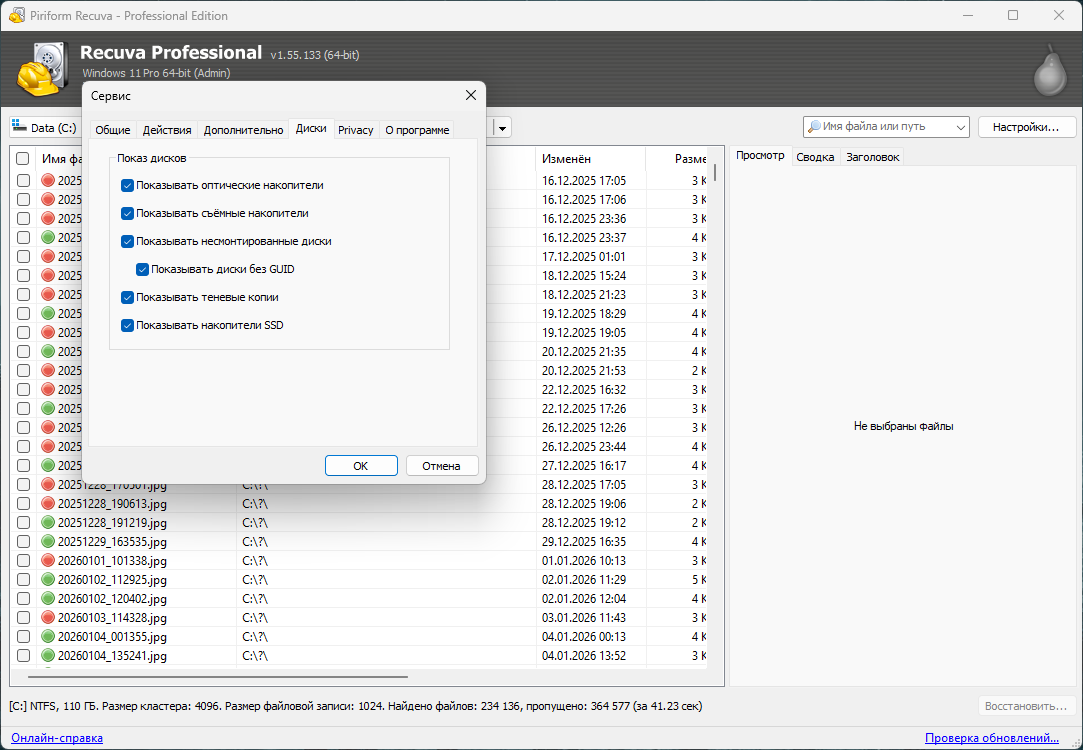
Task: Click Проверка обновлений link
Action: [x=992, y=738]
